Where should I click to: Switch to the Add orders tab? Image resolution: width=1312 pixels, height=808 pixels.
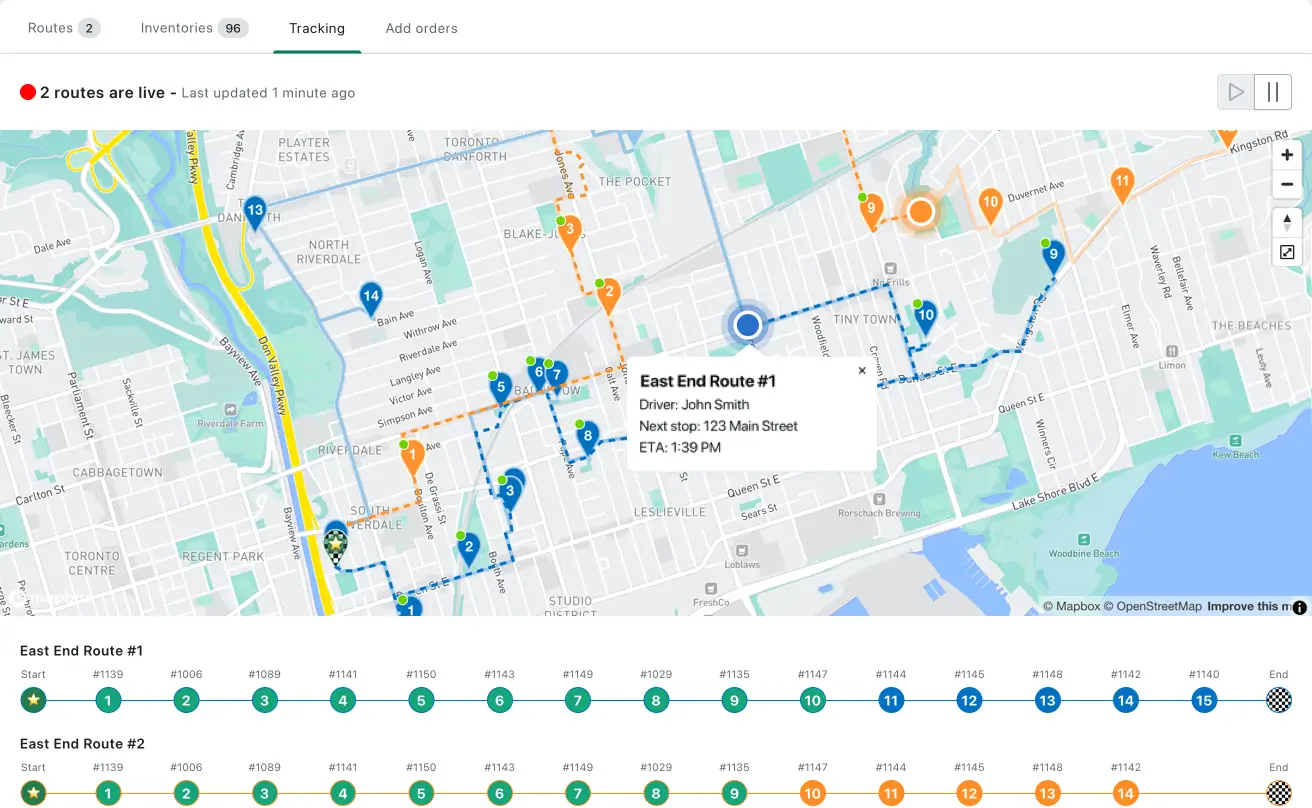pos(421,28)
